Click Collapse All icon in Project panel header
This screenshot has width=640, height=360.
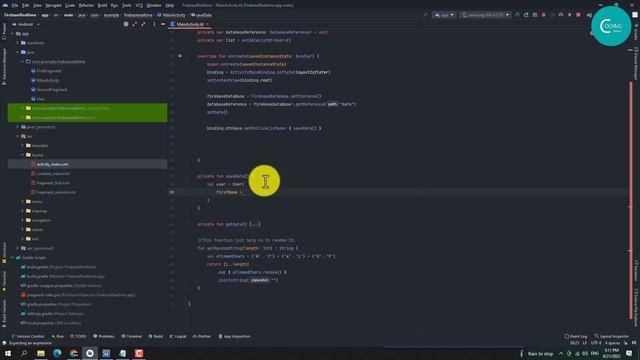tap(143, 24)
